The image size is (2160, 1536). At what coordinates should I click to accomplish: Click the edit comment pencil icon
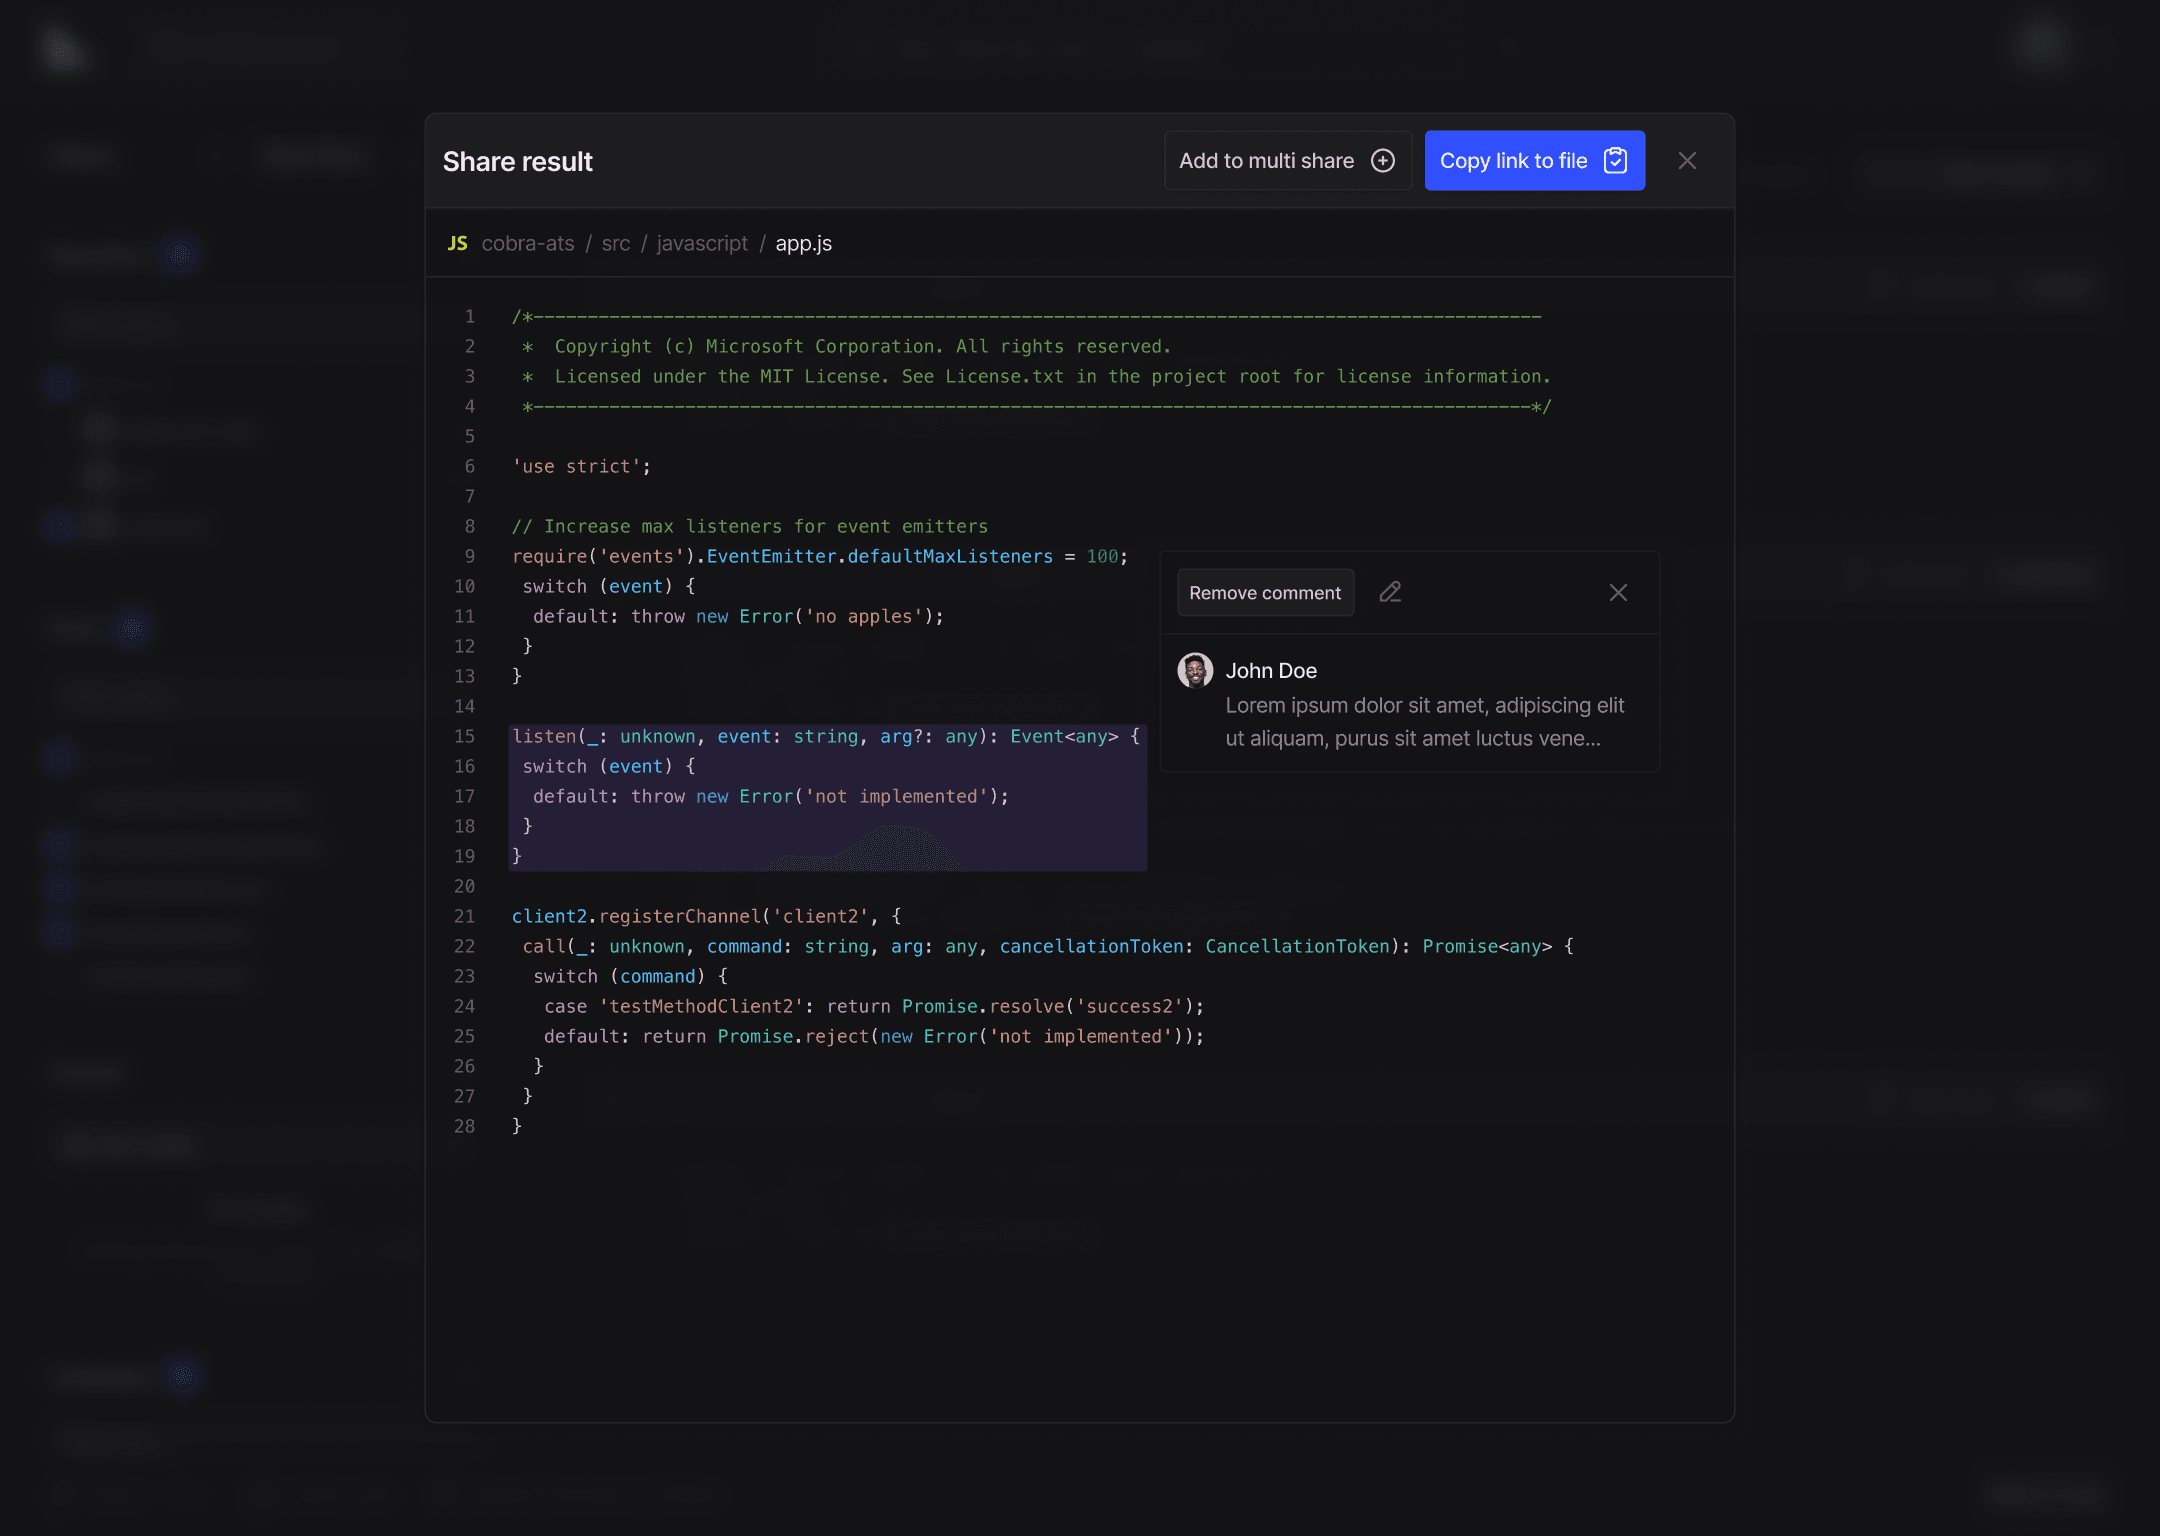[1390, 593]
